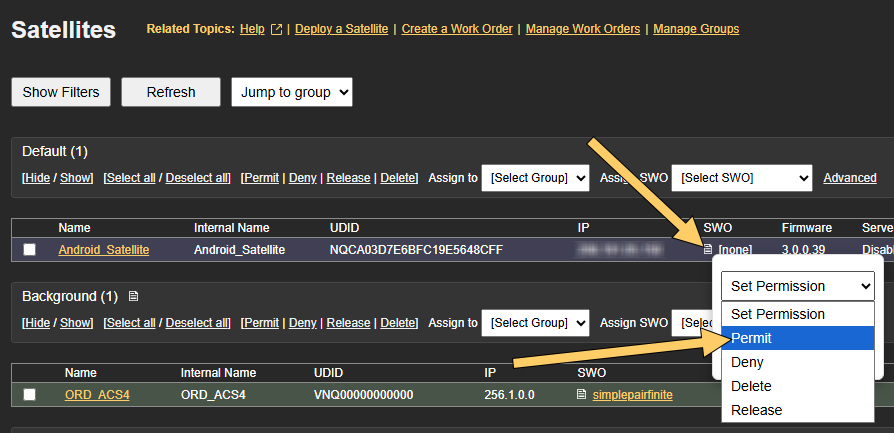Viewport: 894px width, 433px height.
Task: Open the Jump to group dropdown
Action: (291, 92)
